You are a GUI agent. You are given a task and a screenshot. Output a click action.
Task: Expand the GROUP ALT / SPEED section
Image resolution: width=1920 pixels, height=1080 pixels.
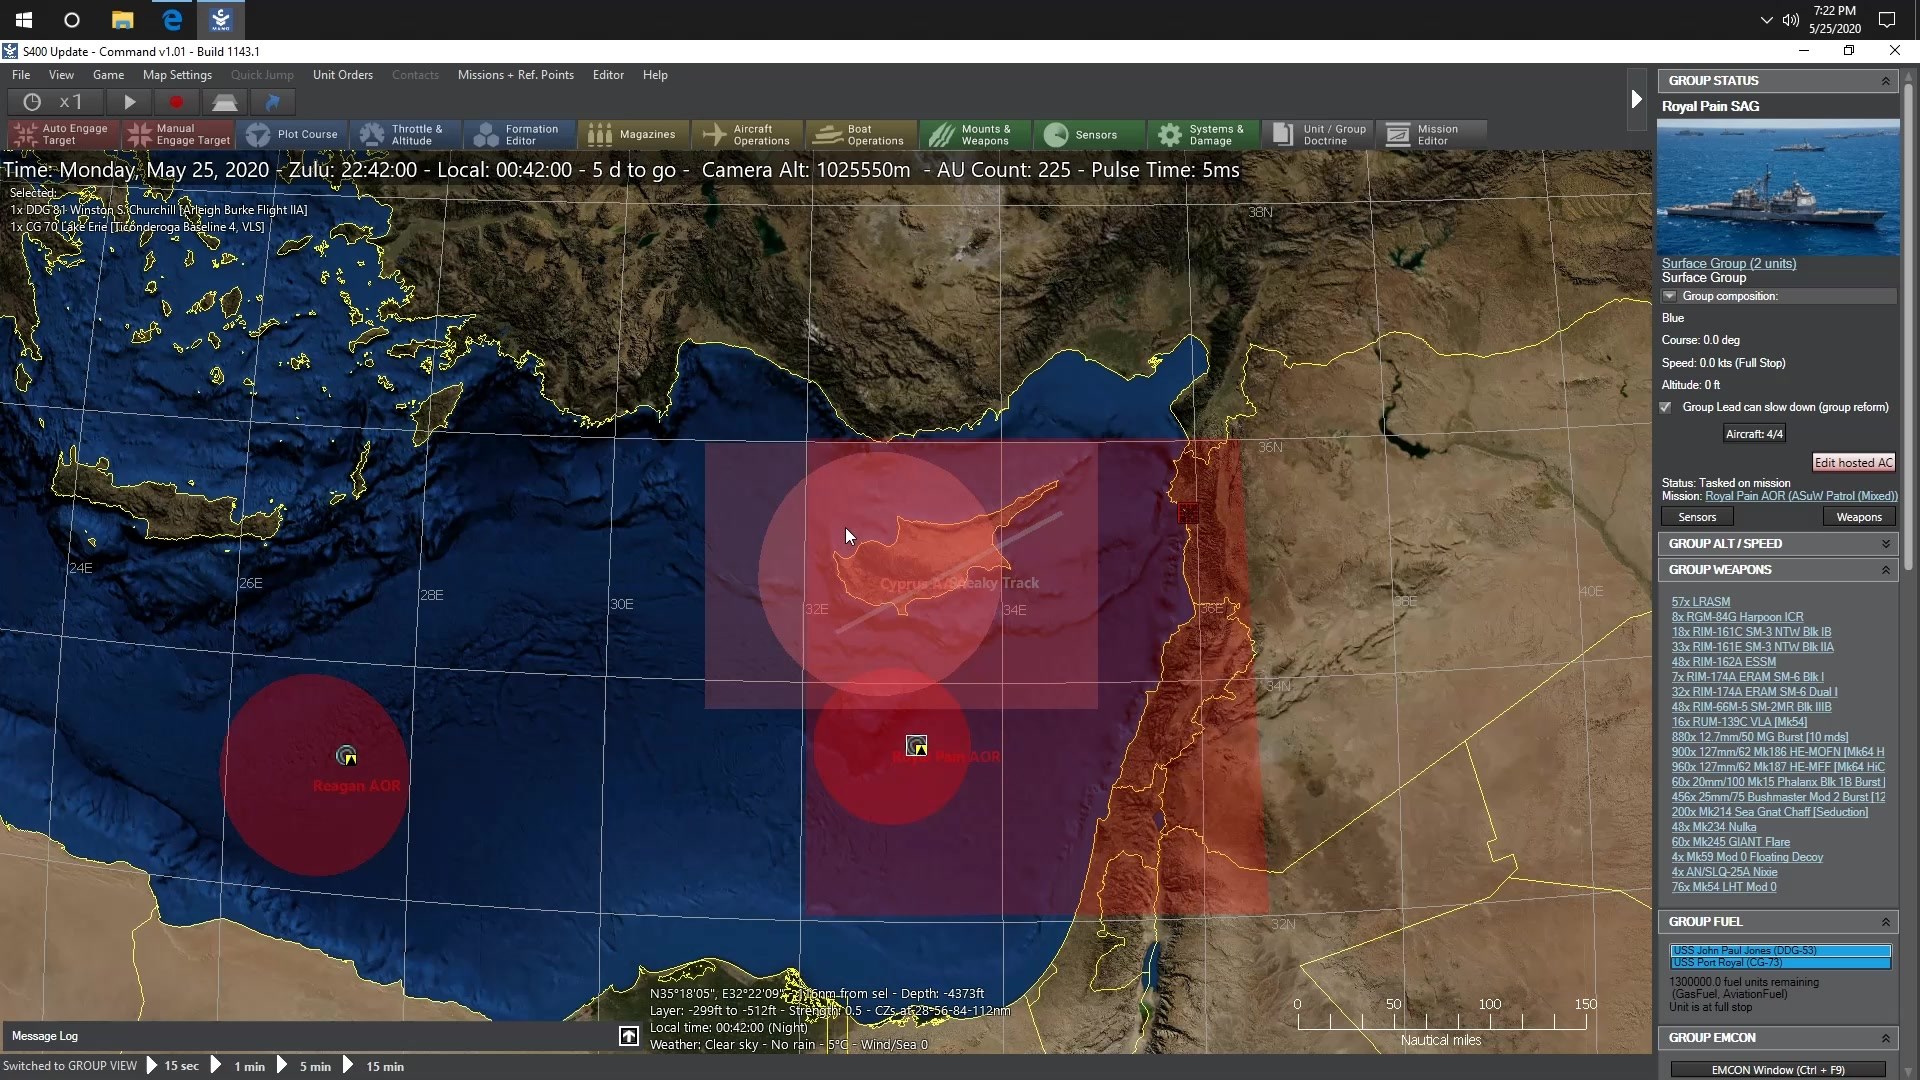1886,544
